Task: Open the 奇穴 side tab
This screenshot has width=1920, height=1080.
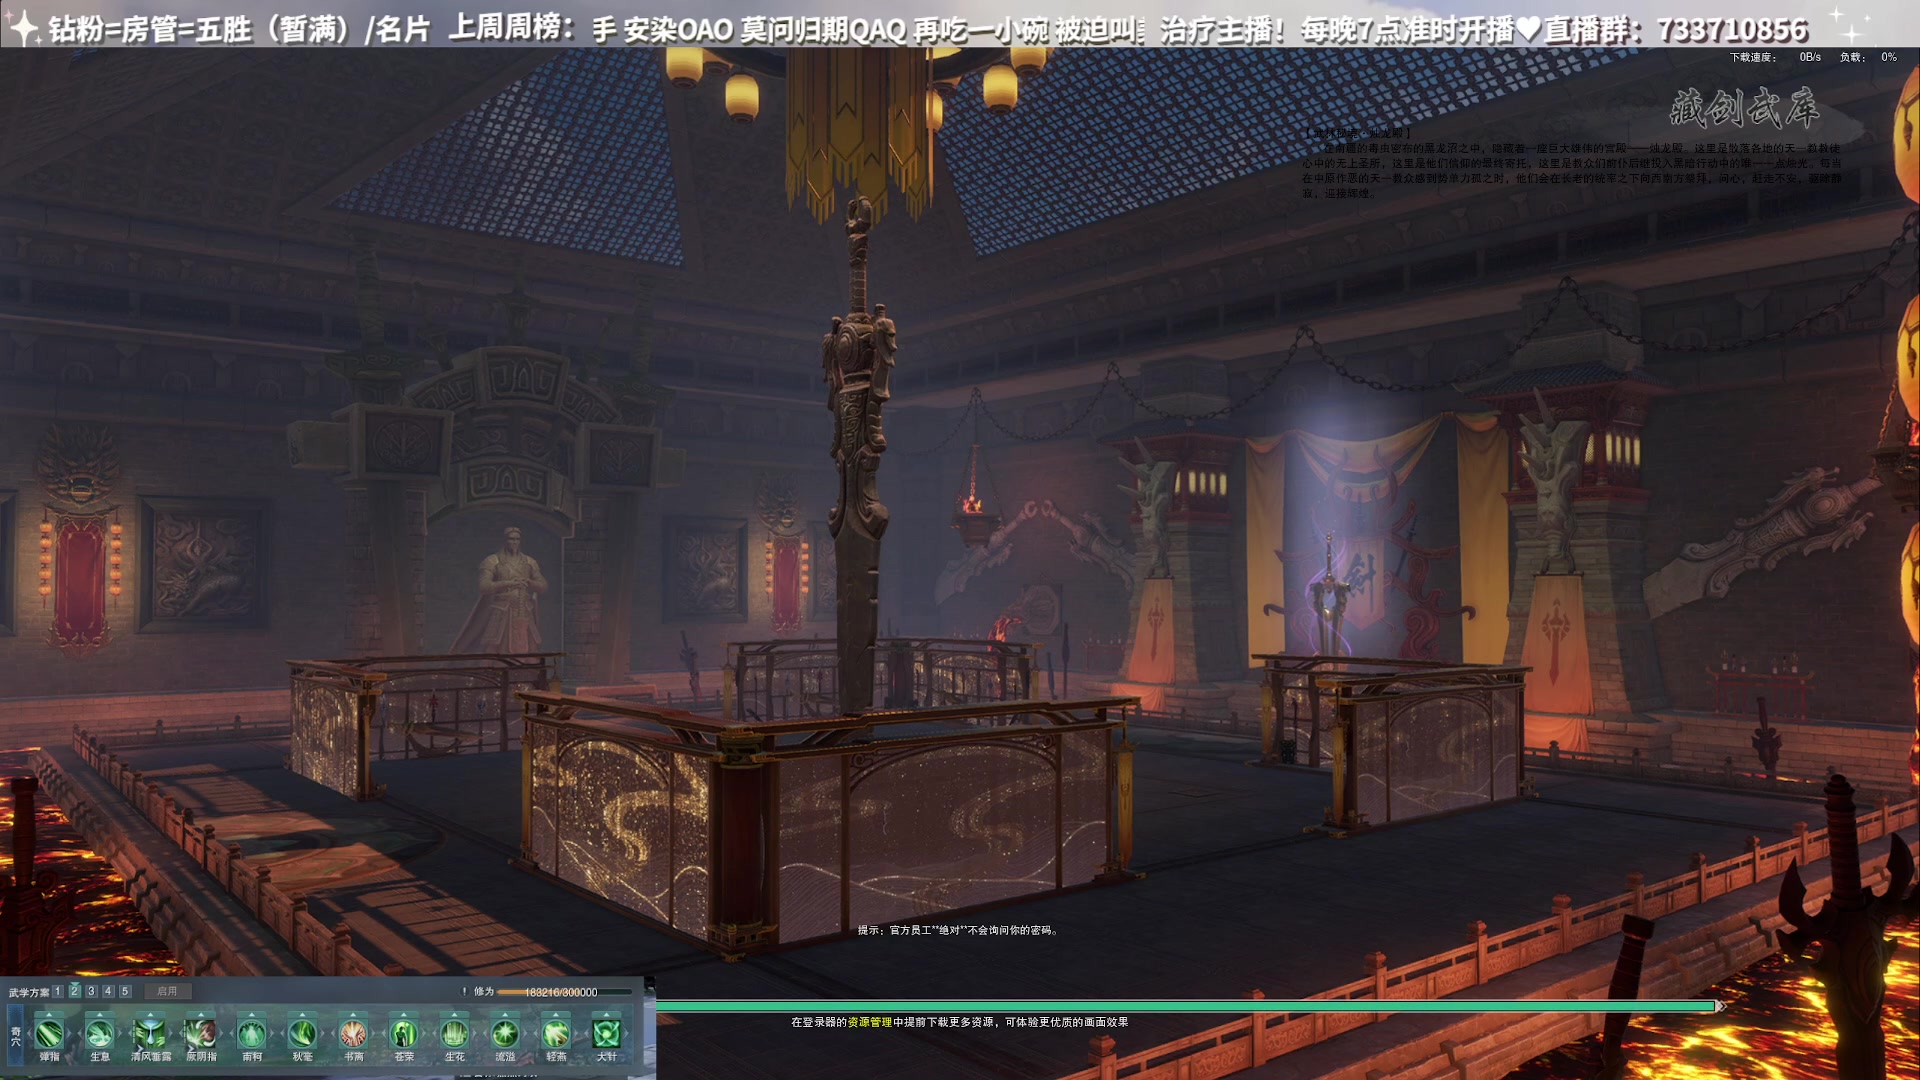Action: (x=15, y=1036)
